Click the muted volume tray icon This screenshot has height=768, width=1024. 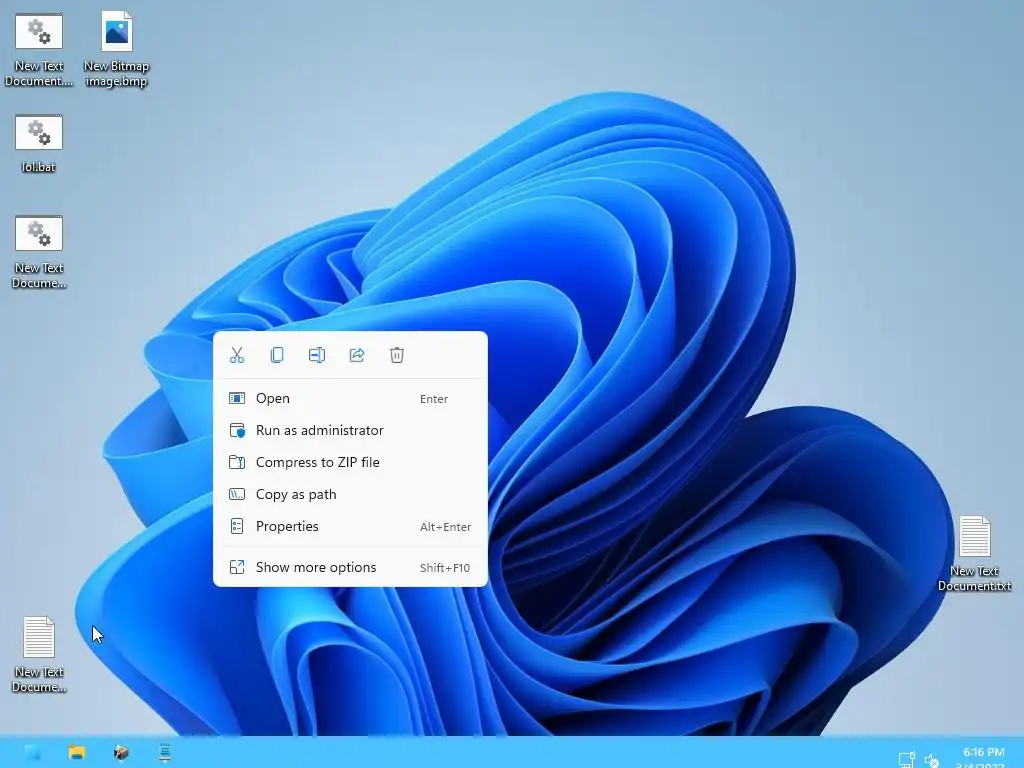(x=932, y=760)
